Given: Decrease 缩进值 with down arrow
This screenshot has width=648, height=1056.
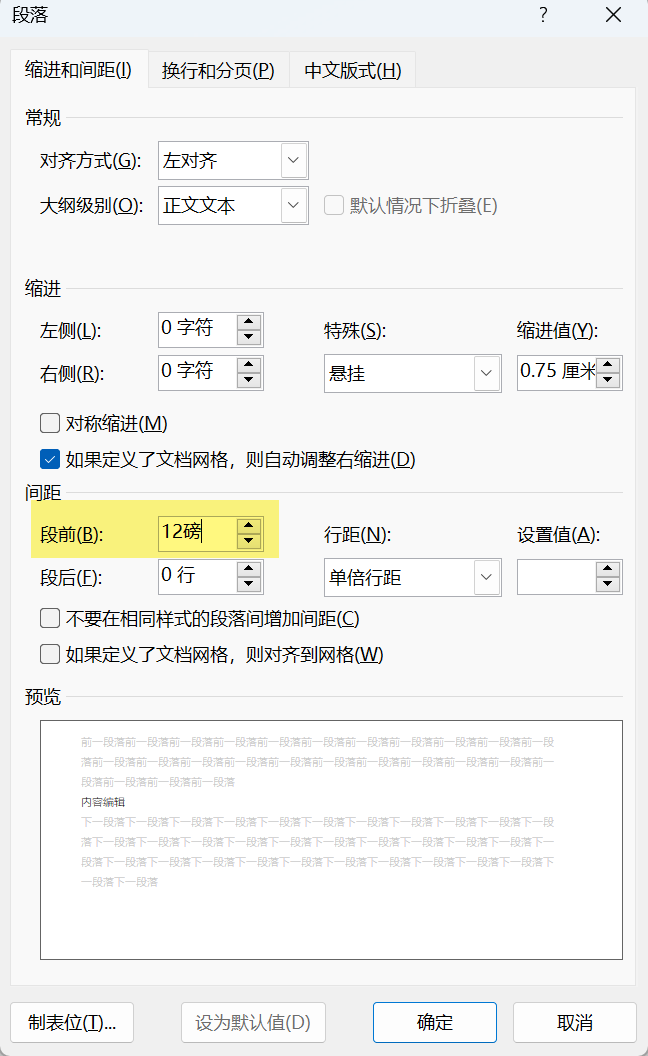Looking at the screenshot, I should [x=608, y=379].
